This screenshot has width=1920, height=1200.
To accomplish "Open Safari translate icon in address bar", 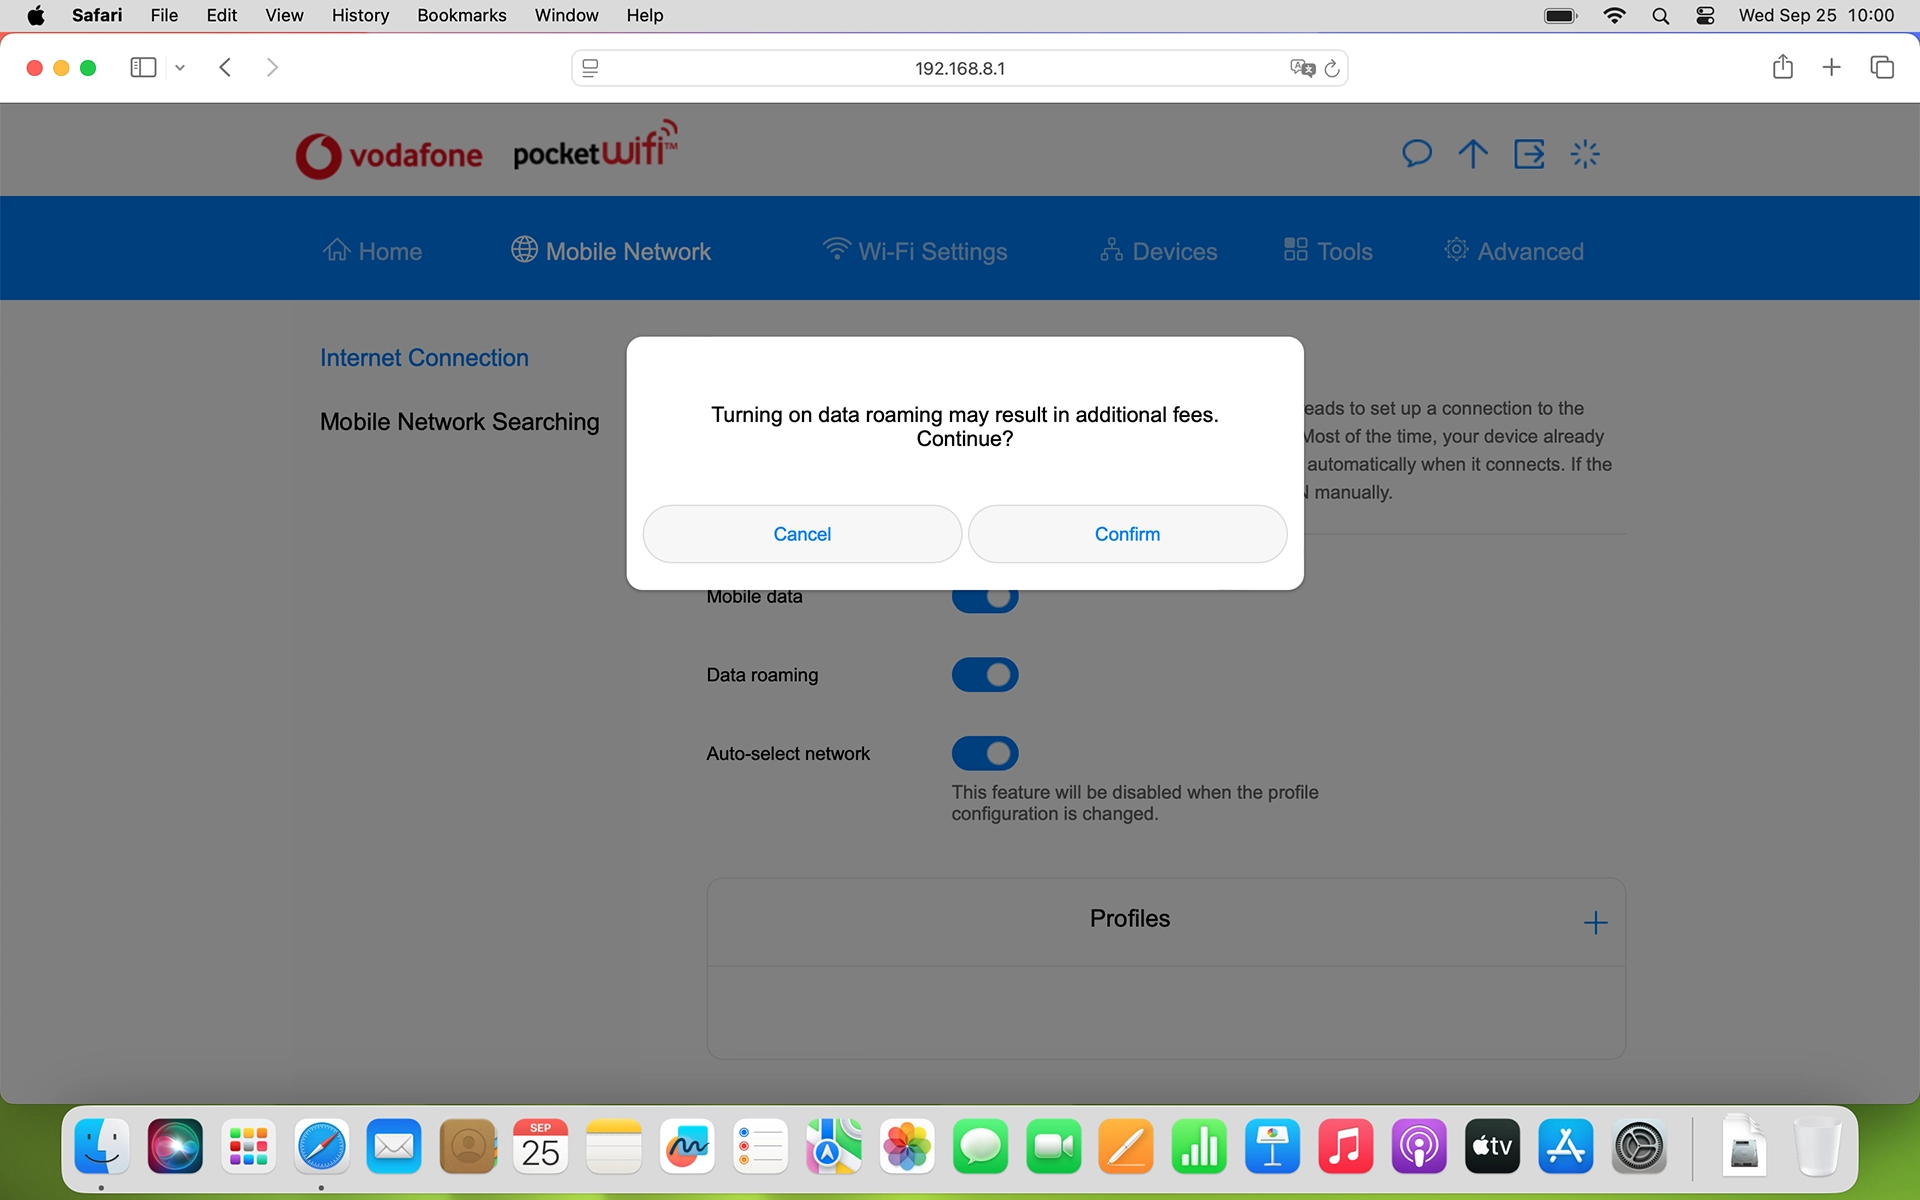I will click(1301, 68).
